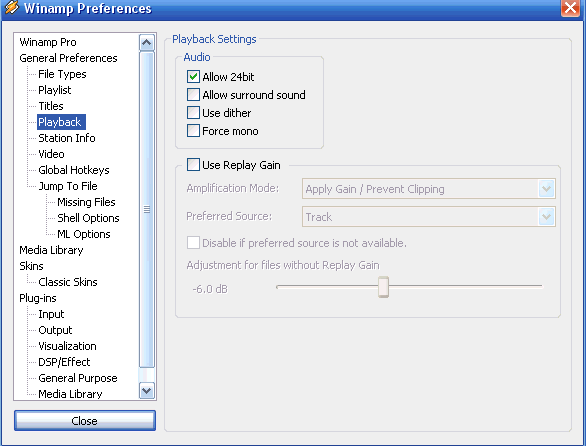Check Disable if preferred source is not available
The height and width of the screenshot is (446, 586).
pos(193,243)
